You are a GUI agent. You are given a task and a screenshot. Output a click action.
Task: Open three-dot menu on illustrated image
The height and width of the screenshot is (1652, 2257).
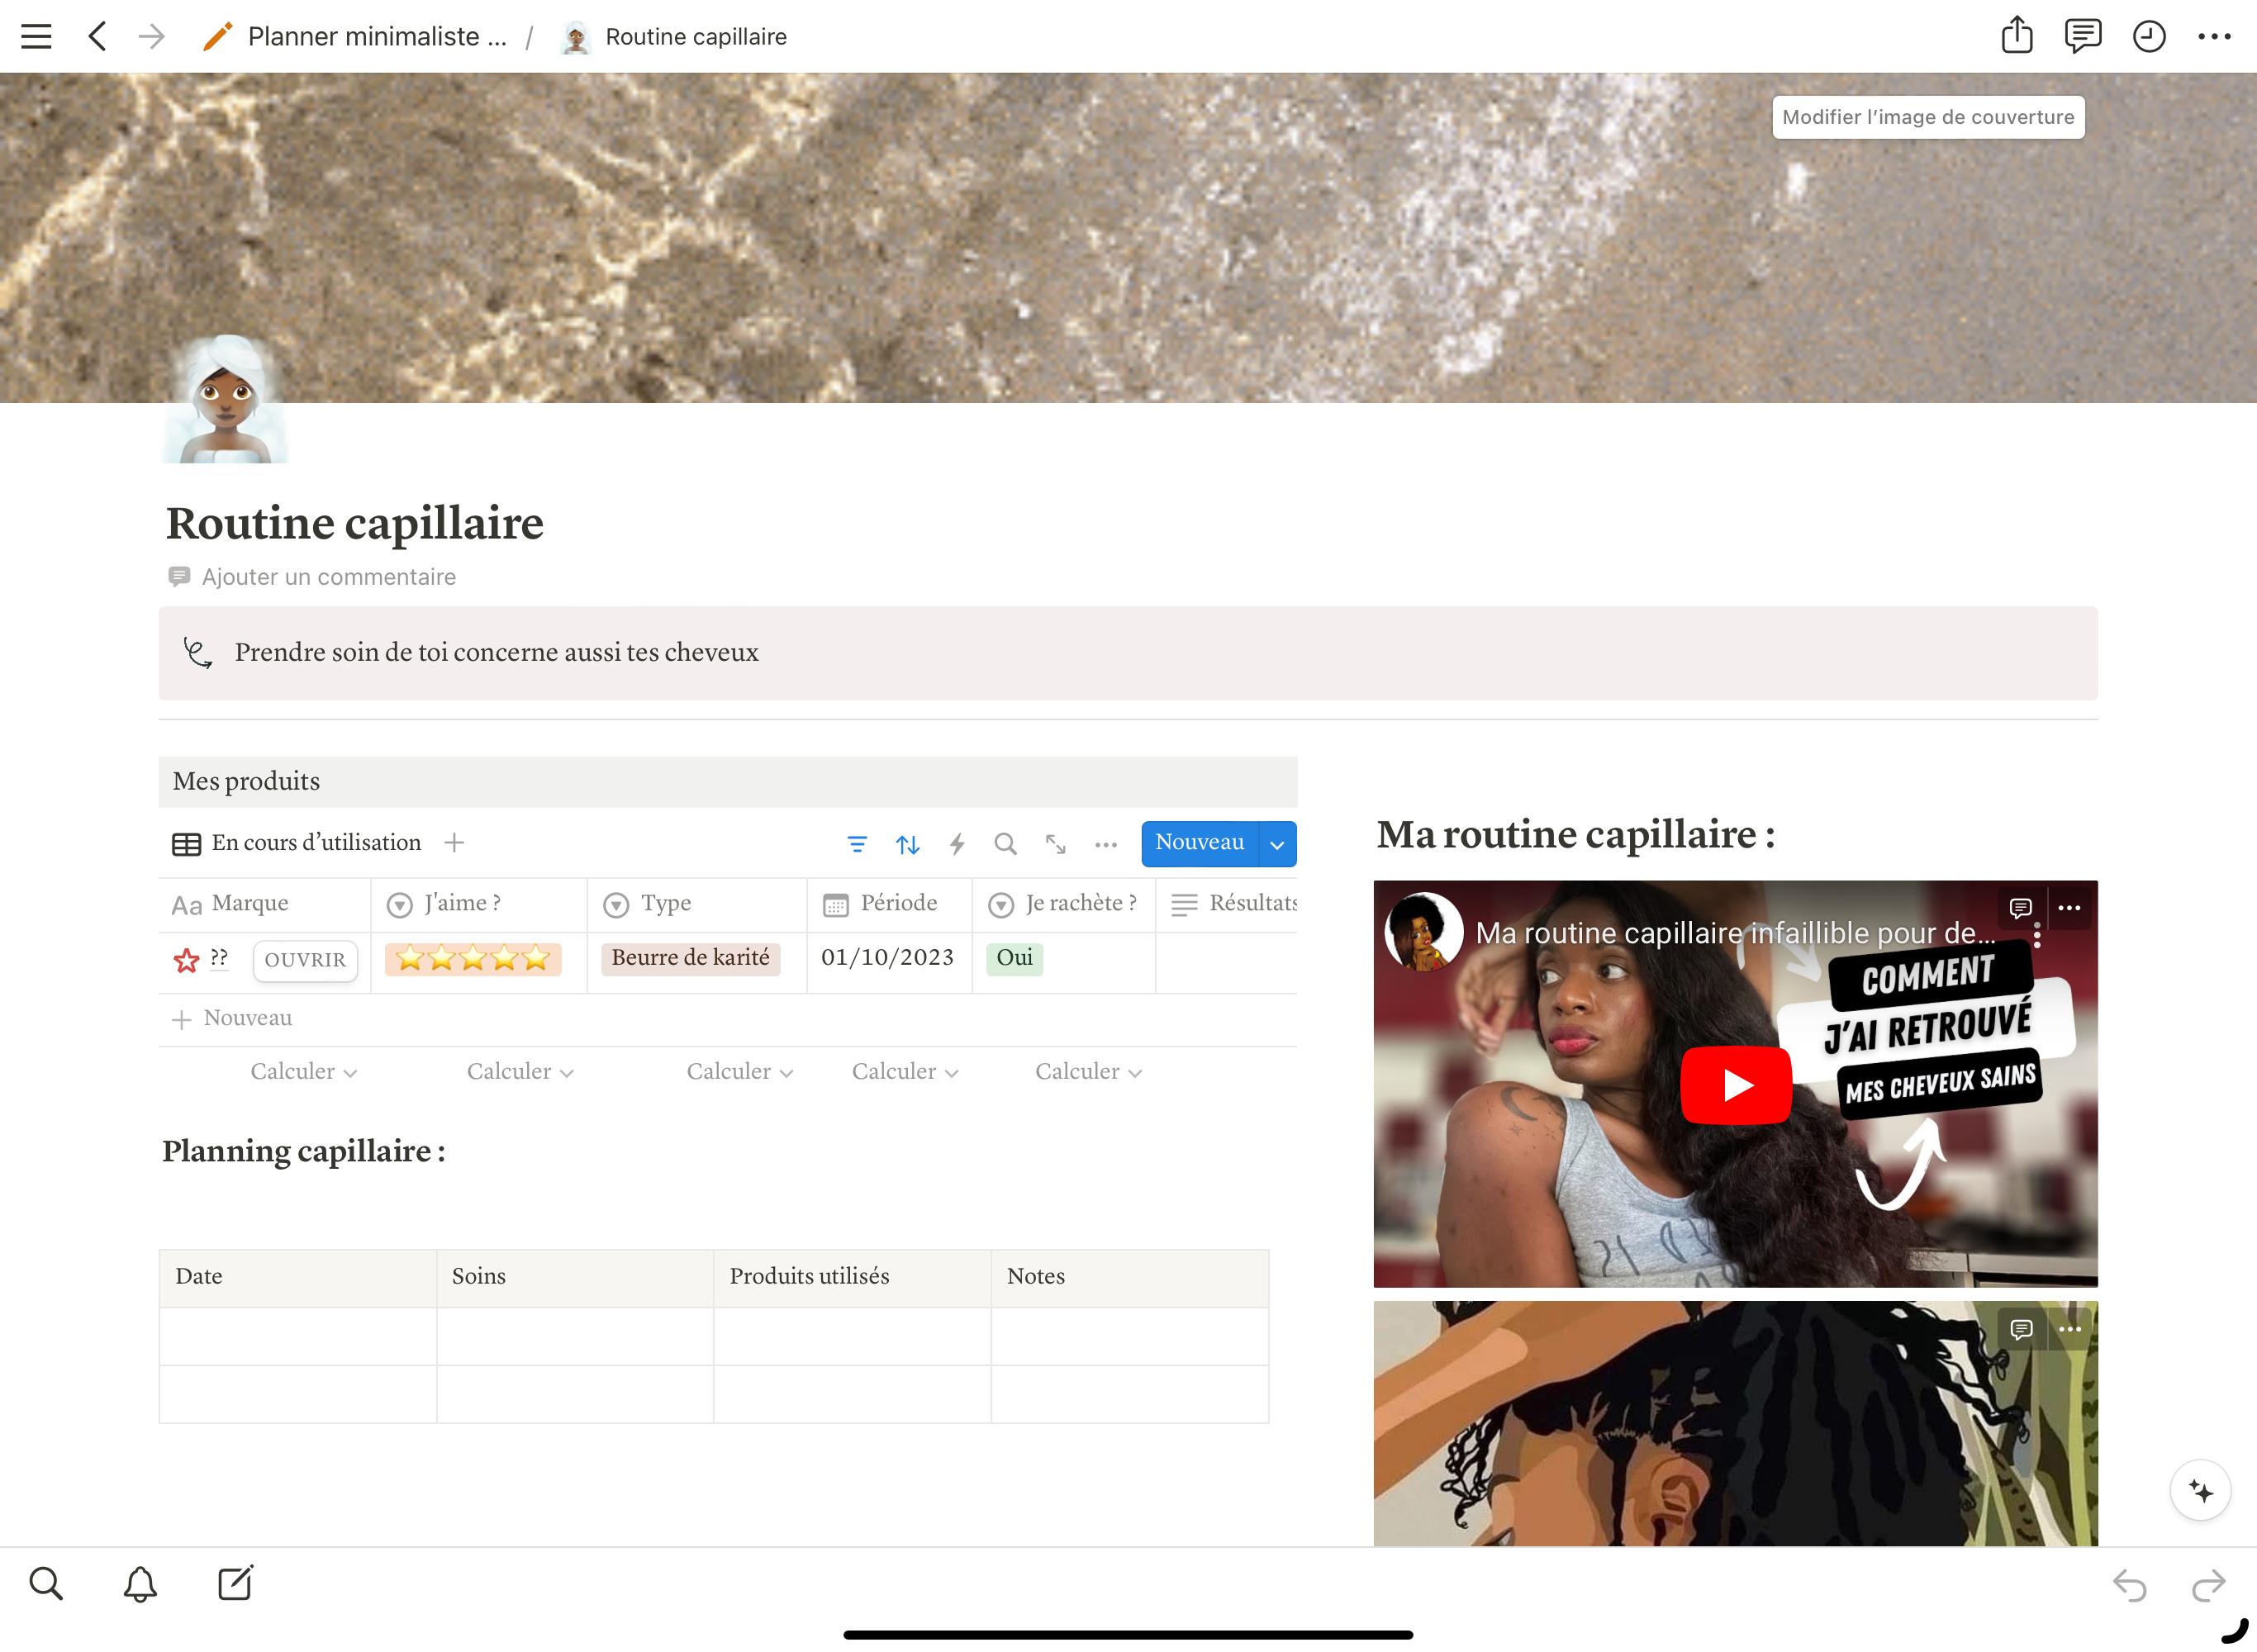pos(2070,1329)
